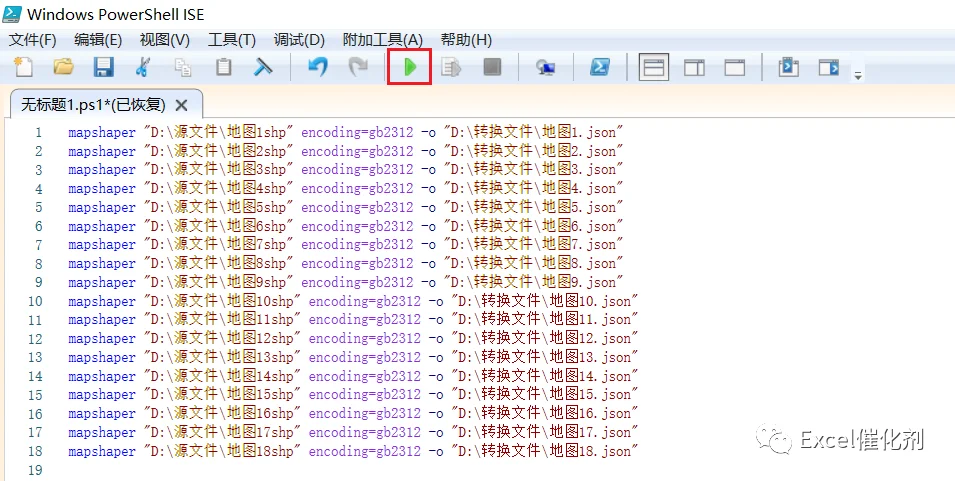Click encoding=gb2312 on line 9
955x481 pixels.
(358, 282)
